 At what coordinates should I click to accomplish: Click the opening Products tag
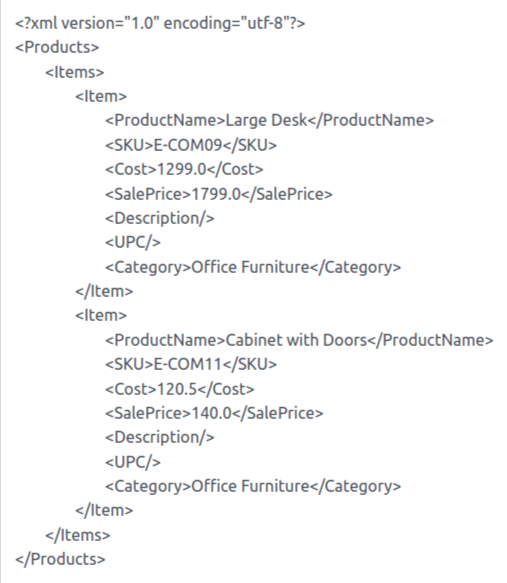[x=57, y=47]
